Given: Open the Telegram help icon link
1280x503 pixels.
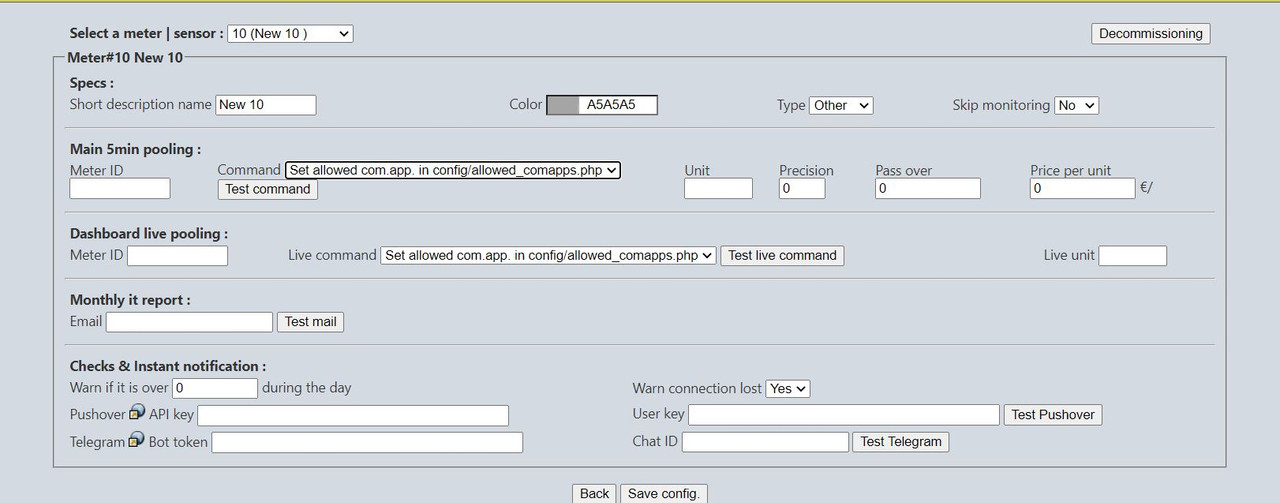Looking at the screenshot, I should [x=137, y=441].
